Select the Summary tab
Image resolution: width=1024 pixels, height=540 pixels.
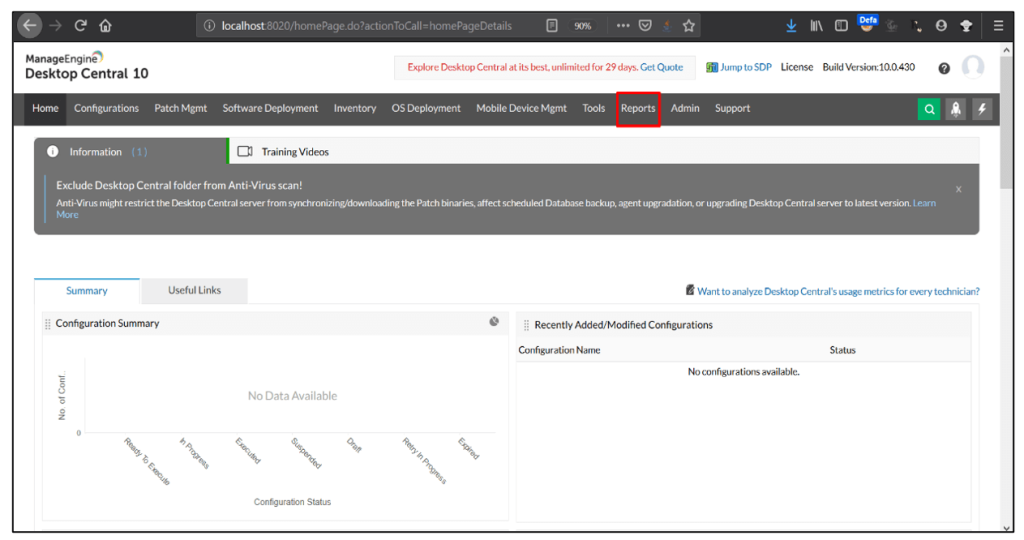(x=87, y=291)
